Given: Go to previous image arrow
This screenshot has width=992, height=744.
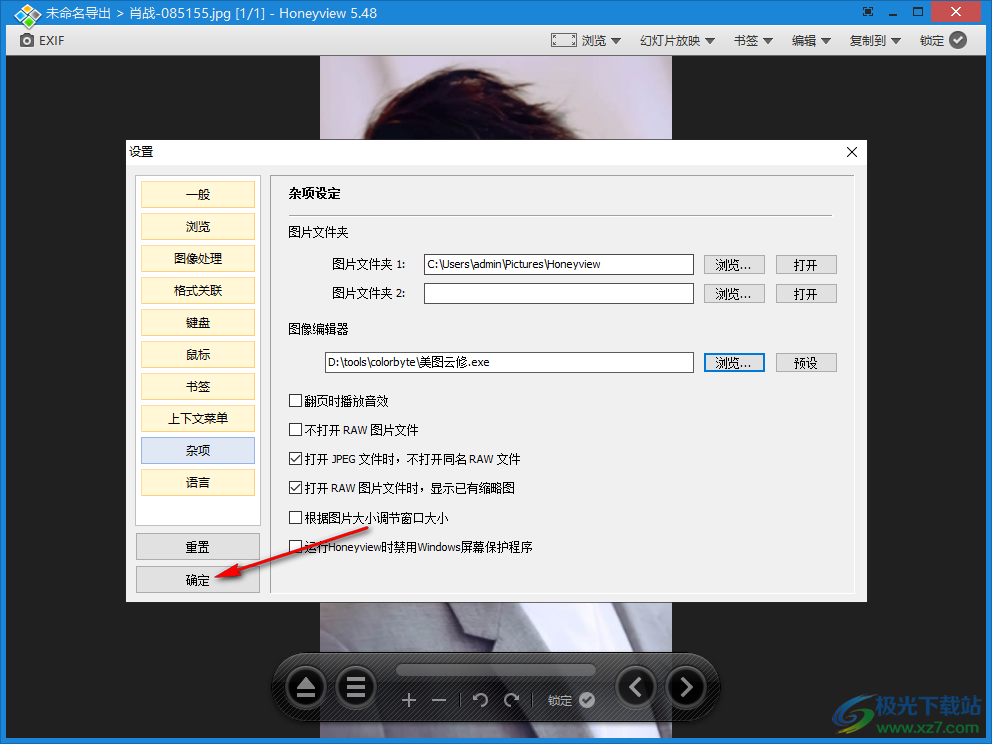Looking at the screenshot, I should pos(636,687).
